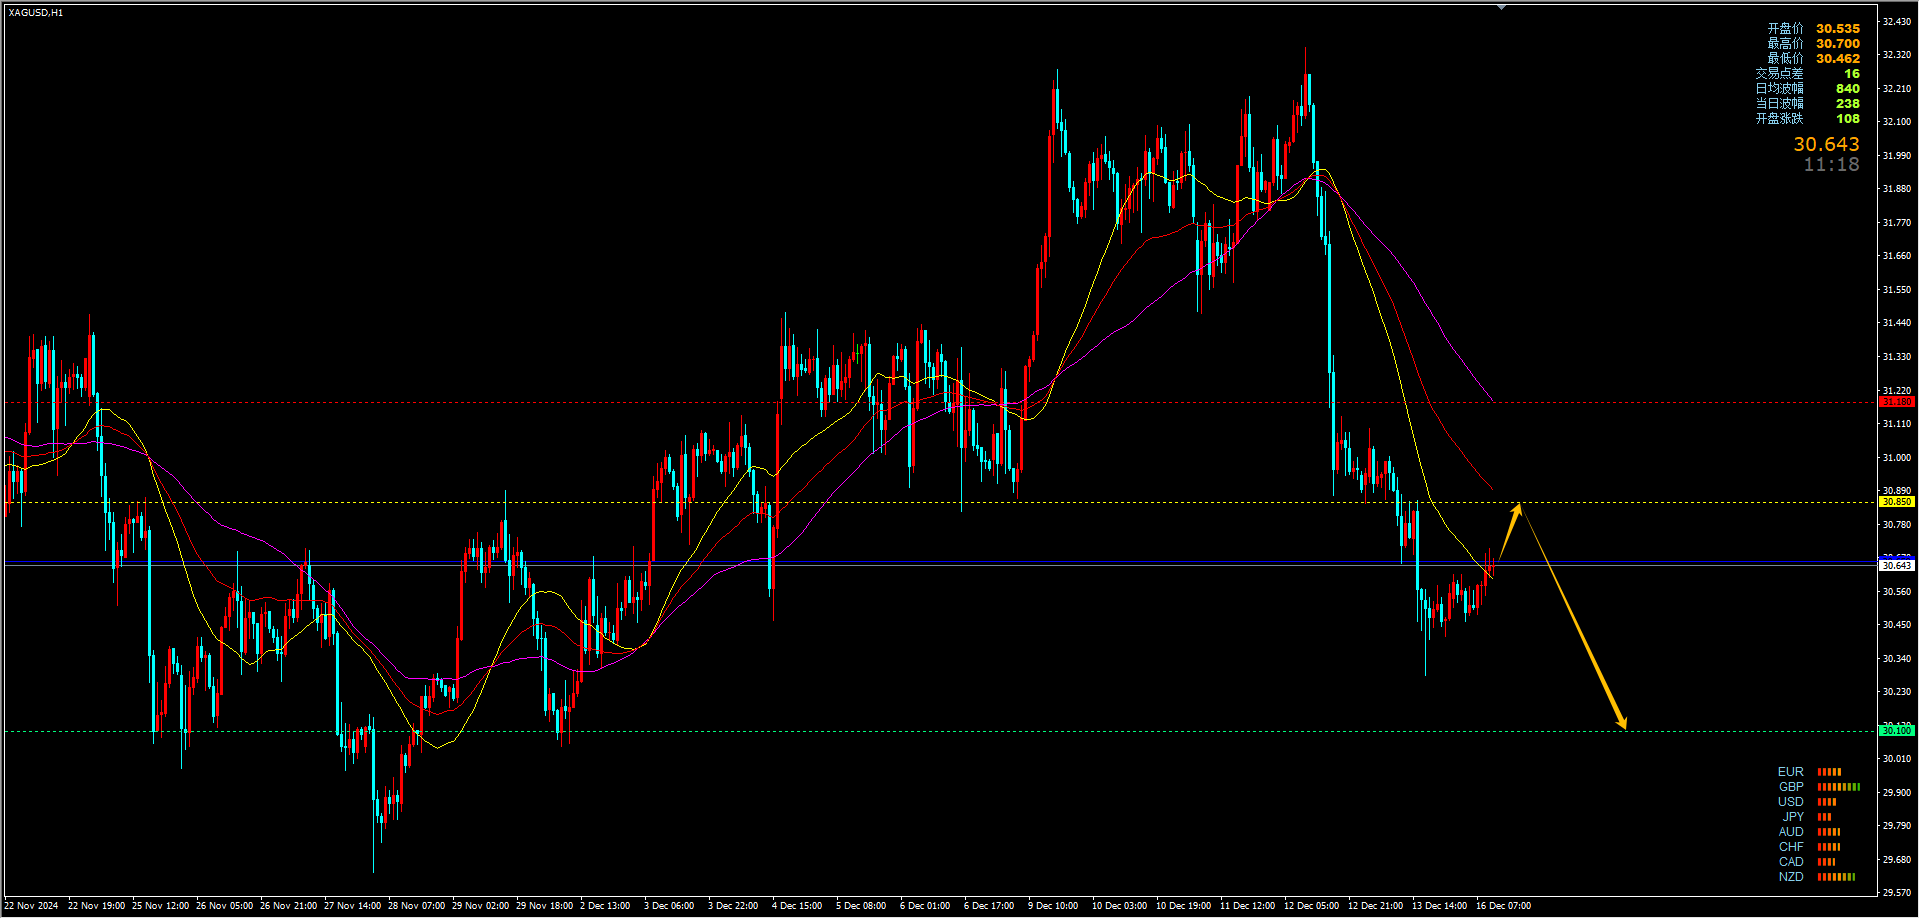This screenshot has width=1920, height=919.
Task: Click the 22 Nov 2024 date on time axis
Action: click(31, 906)
